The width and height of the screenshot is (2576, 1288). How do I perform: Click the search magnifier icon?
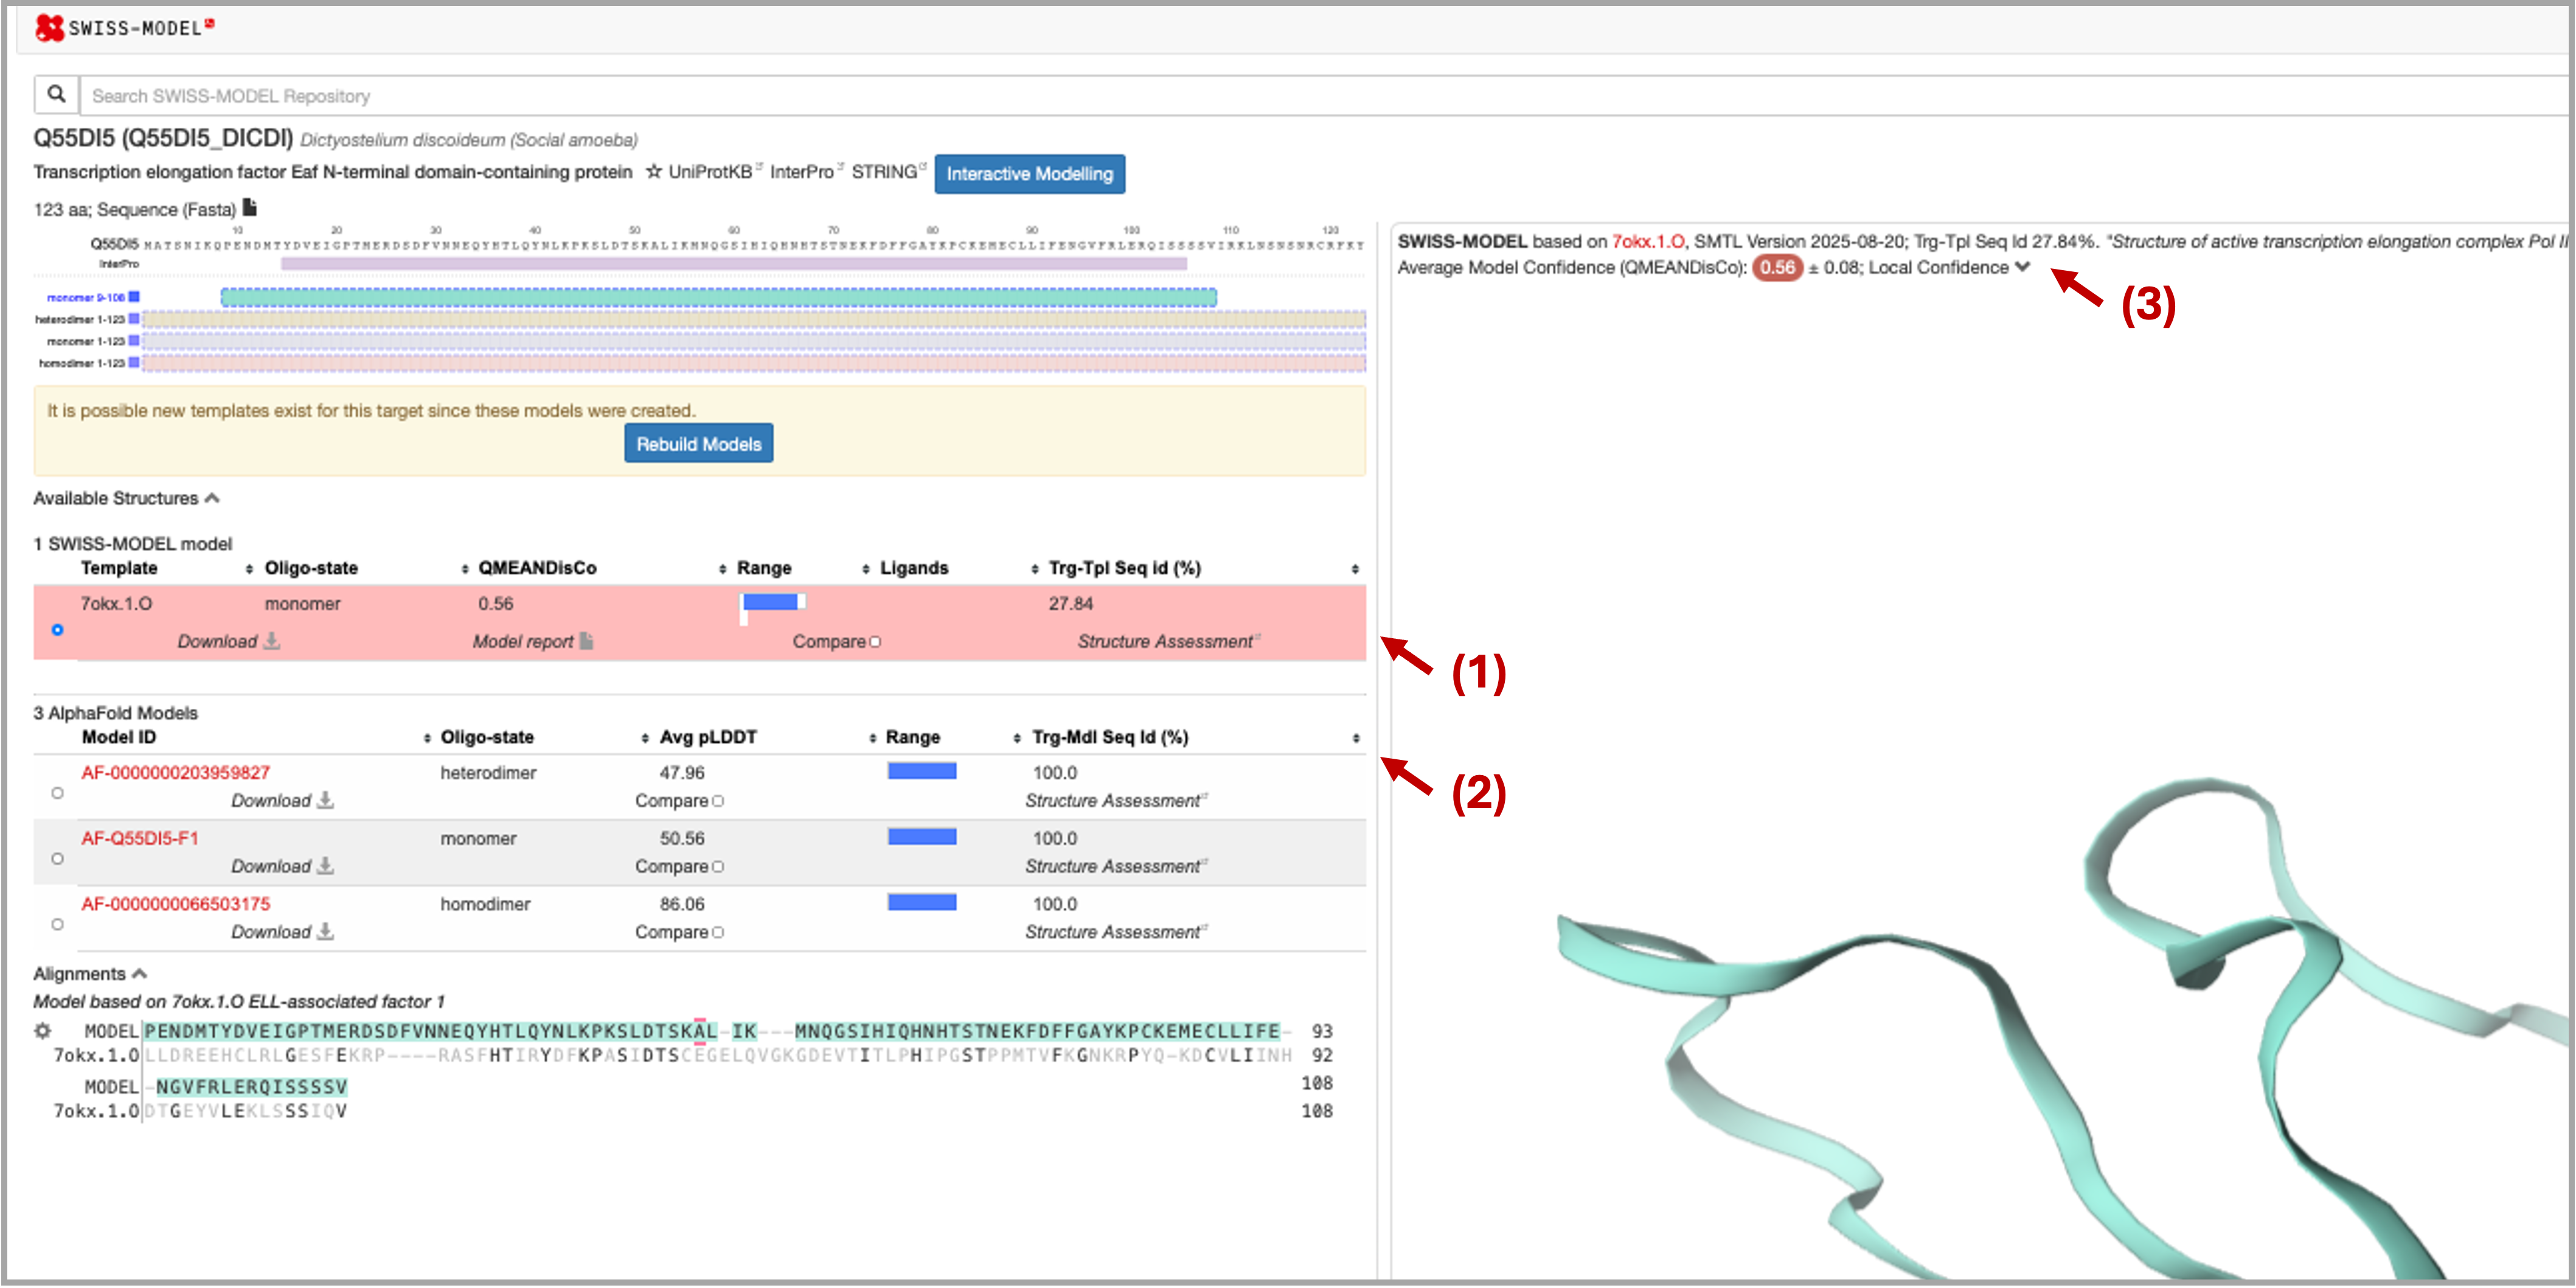click(56, 95)
